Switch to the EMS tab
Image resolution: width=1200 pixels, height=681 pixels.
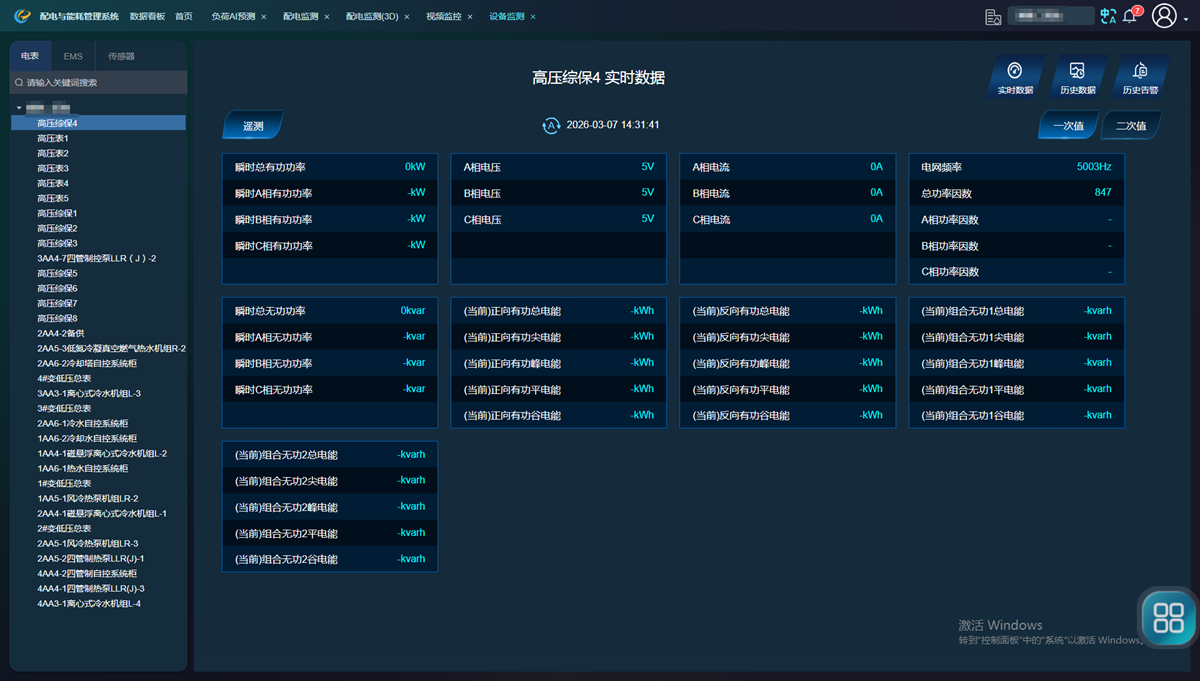click(73, 56)
